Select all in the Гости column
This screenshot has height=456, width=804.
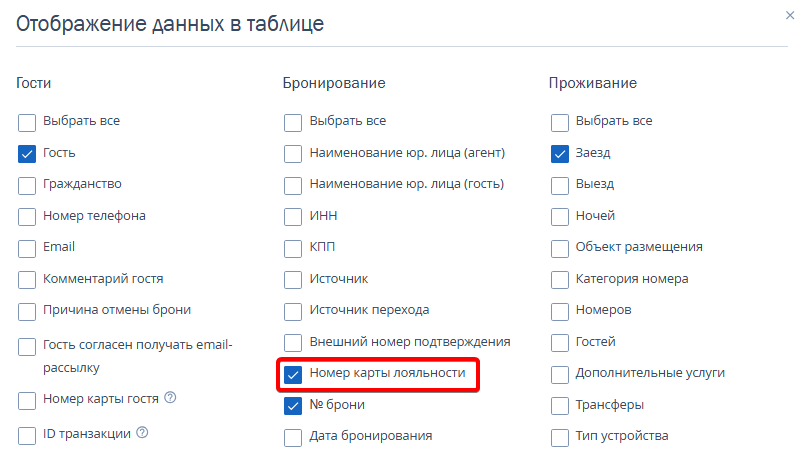27,123
